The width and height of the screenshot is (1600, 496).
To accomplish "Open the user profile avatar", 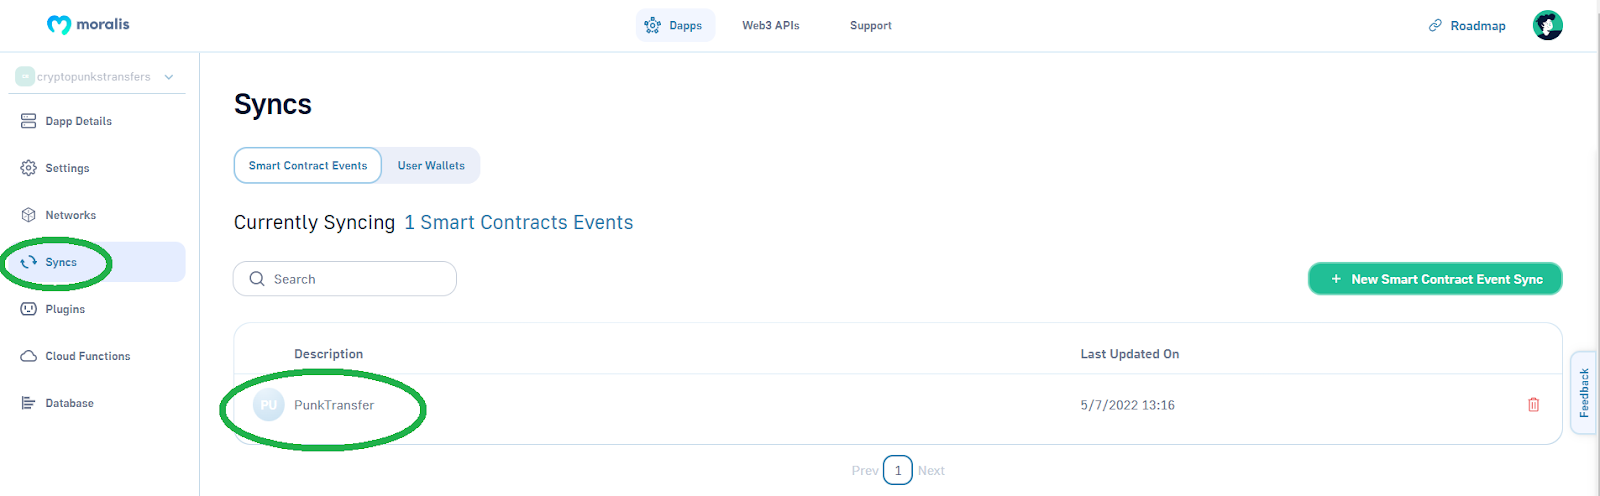I will point(1548,26).
